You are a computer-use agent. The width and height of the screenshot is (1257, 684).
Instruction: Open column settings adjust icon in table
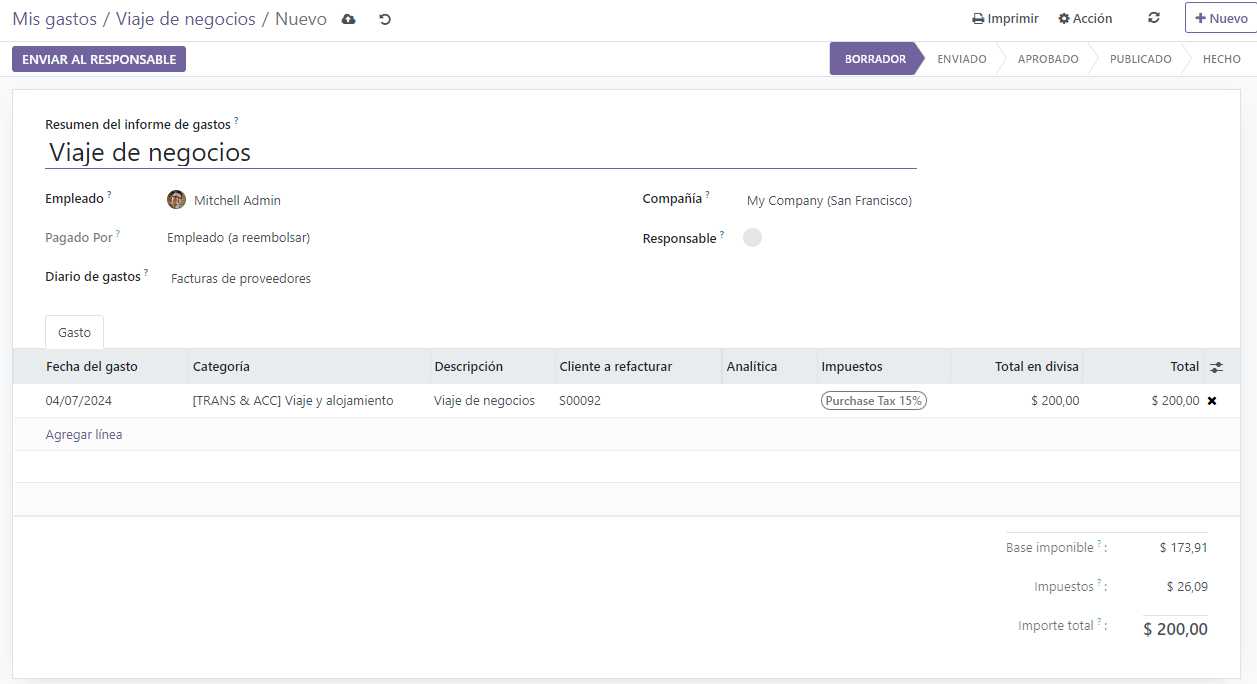[x=1216, y=367]
